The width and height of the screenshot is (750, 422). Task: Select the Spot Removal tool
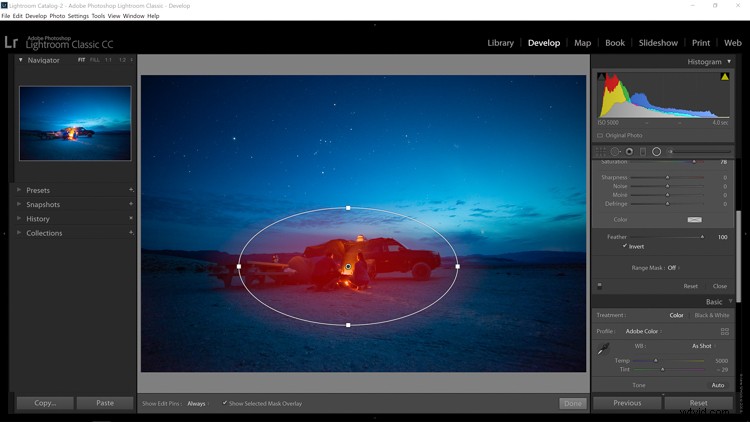point(615,152)
